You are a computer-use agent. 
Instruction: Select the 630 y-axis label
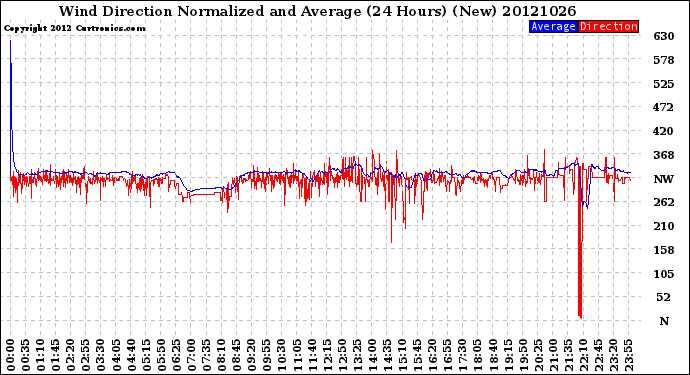point(664,36)
